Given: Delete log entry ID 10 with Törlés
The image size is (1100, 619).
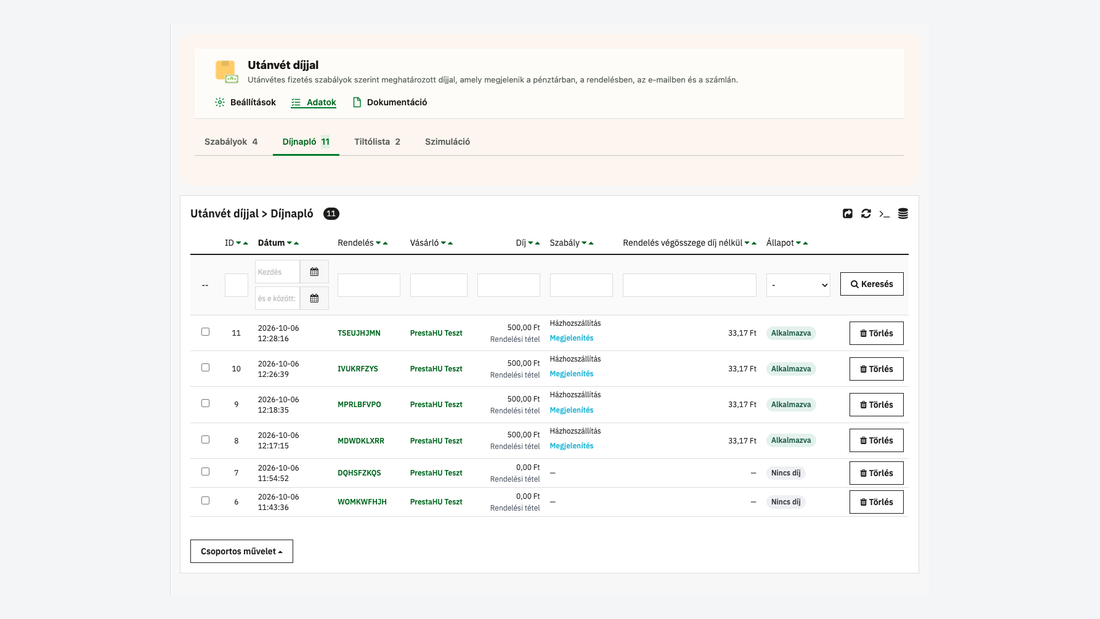Looking at the screenshot, I should 876,369.
